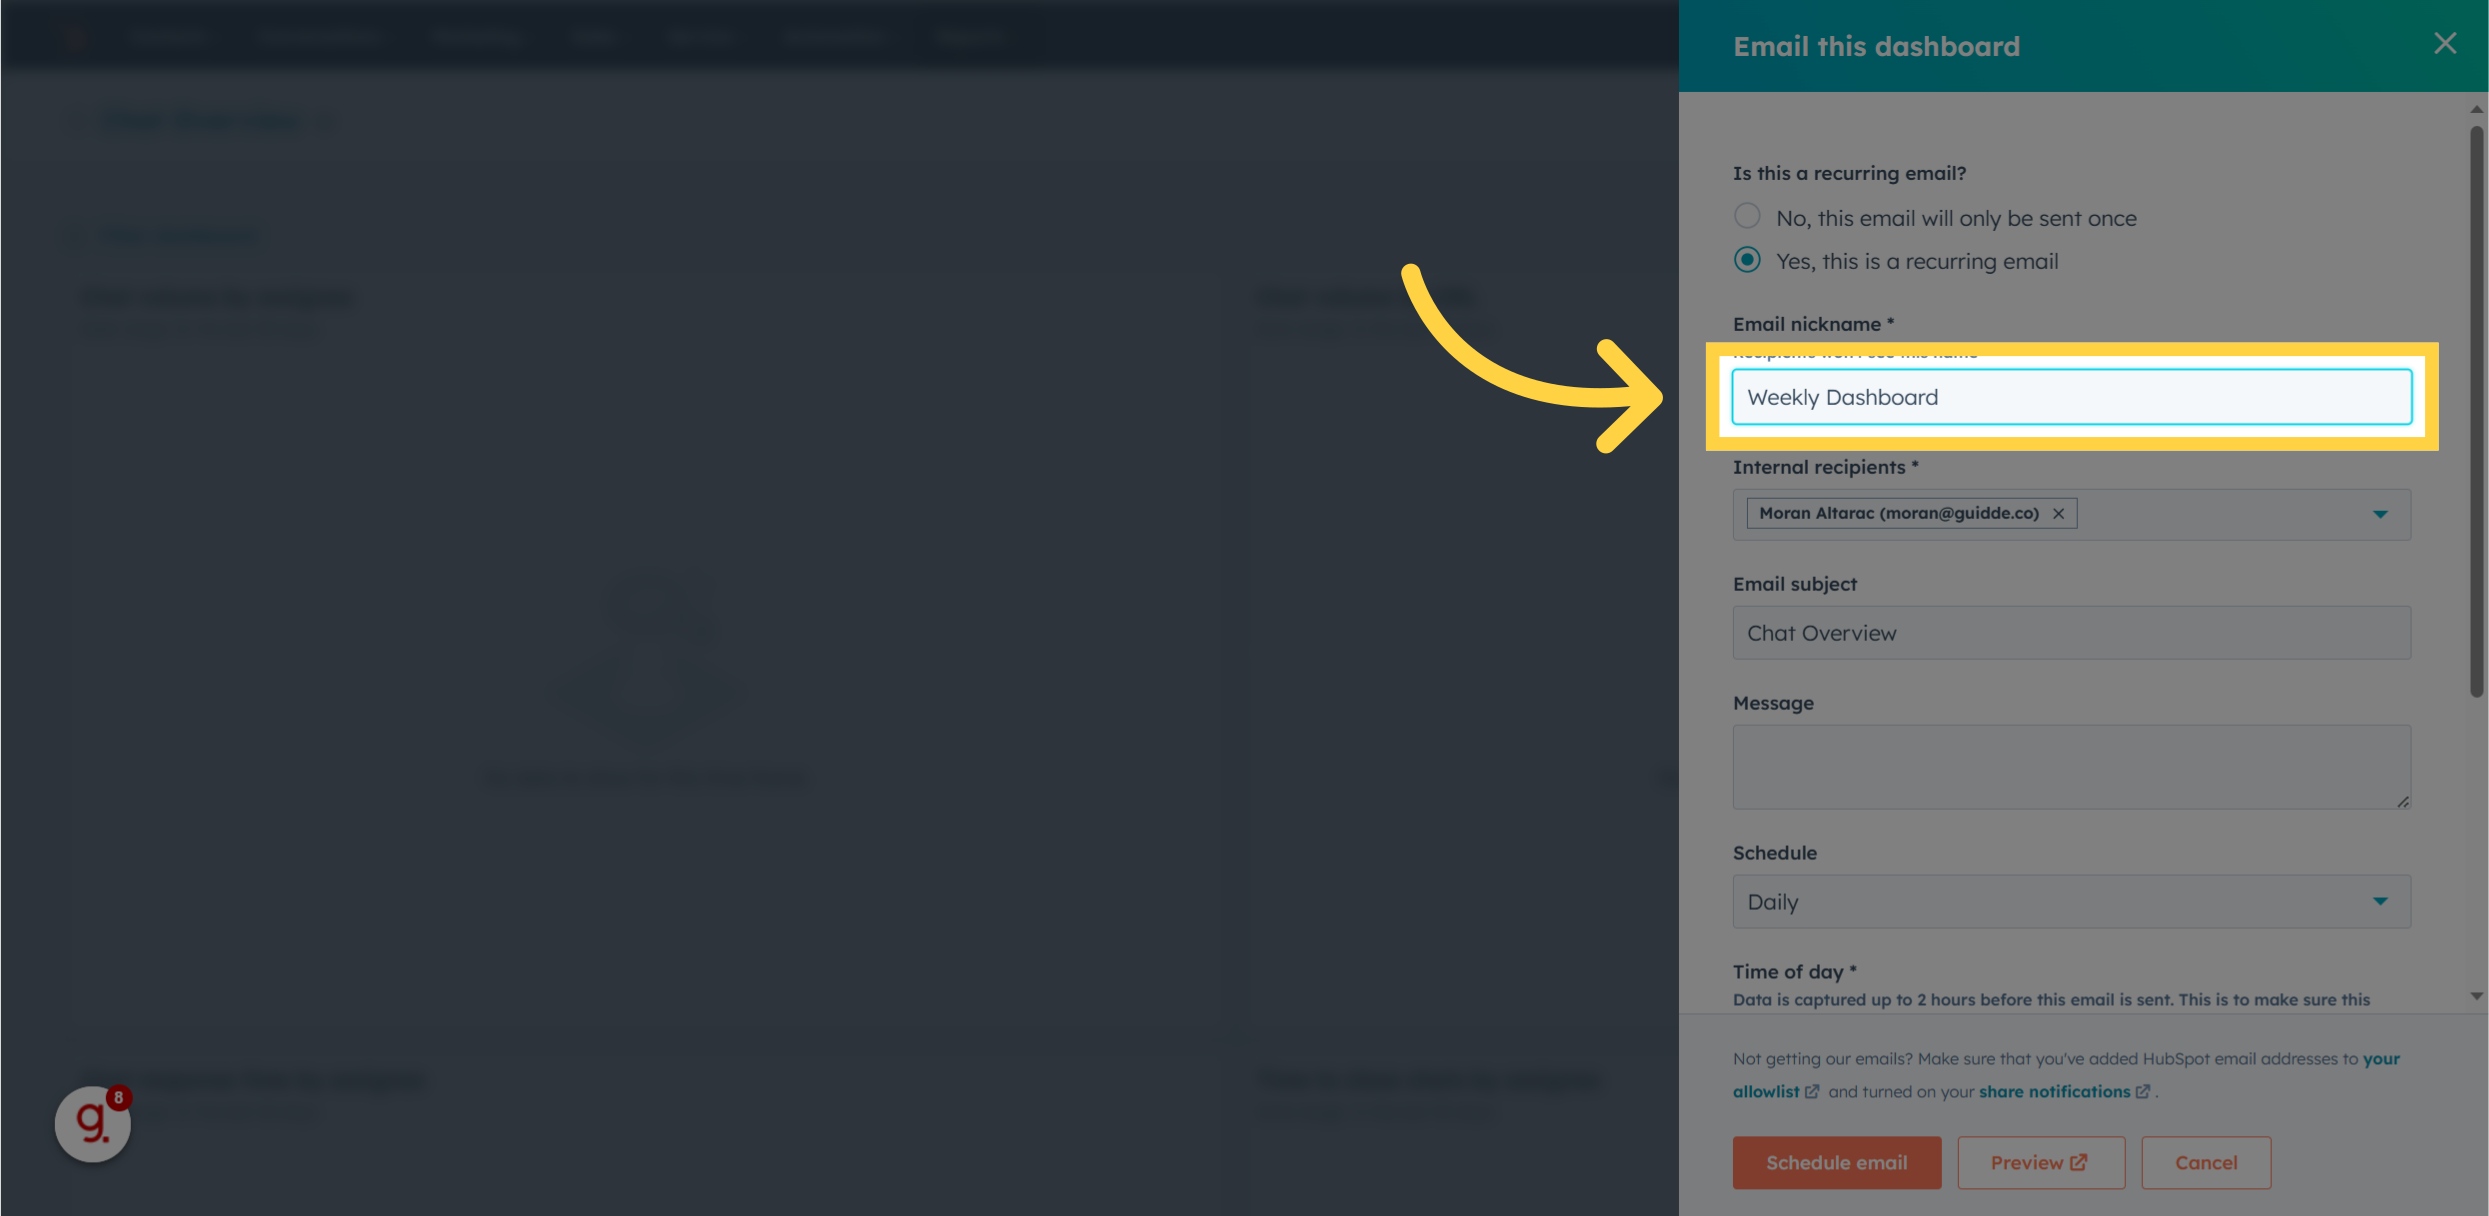Select 'No, this email will only be sent once'

click(x=1746, y=215)
